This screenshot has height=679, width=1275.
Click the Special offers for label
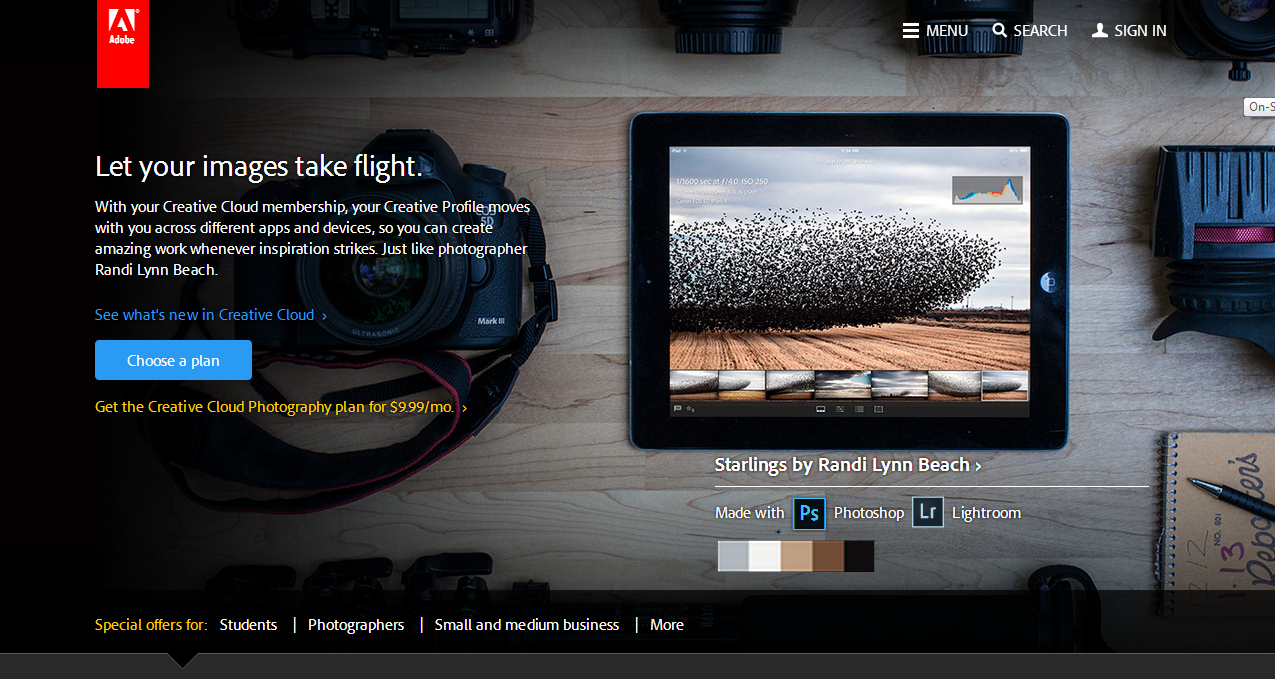pyautogui.click(x=151, y=625)
